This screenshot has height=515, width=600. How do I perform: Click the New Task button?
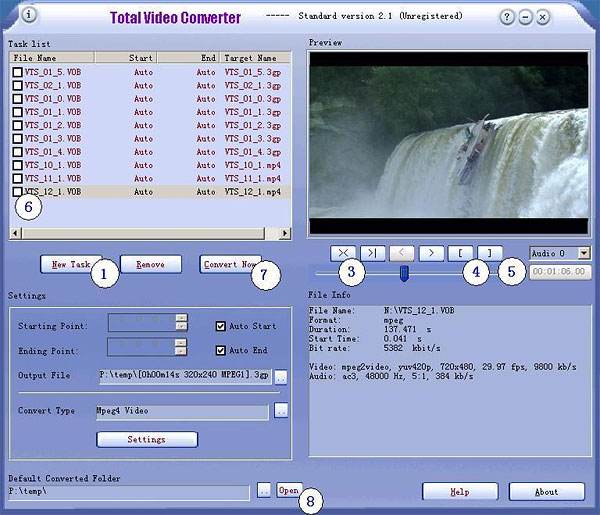click(x=71, y=264)
